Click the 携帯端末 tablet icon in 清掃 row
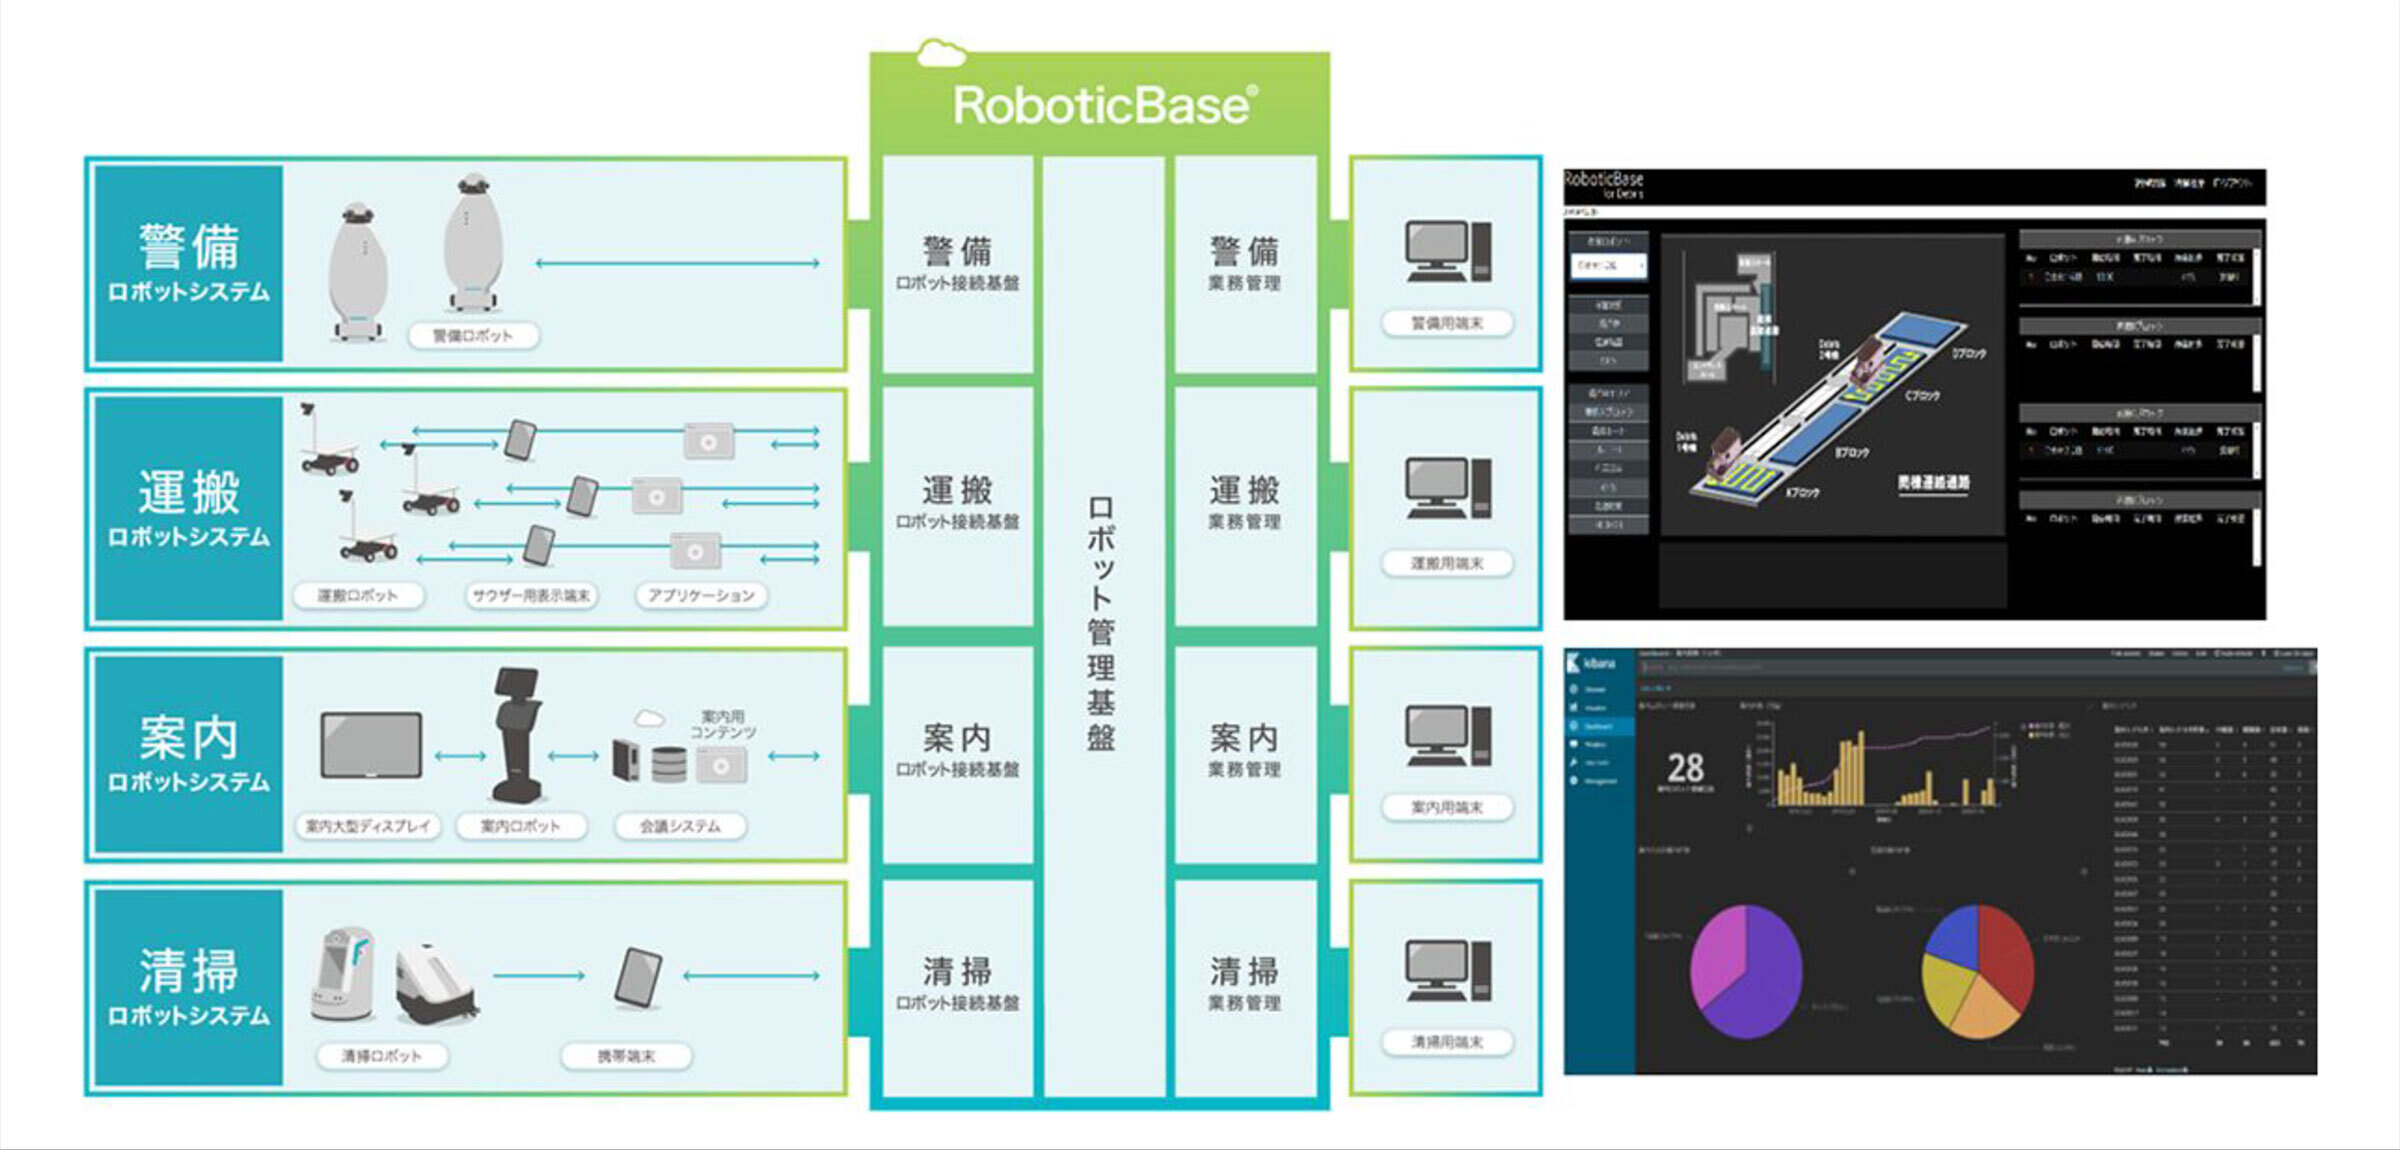 tap(638, 977)
